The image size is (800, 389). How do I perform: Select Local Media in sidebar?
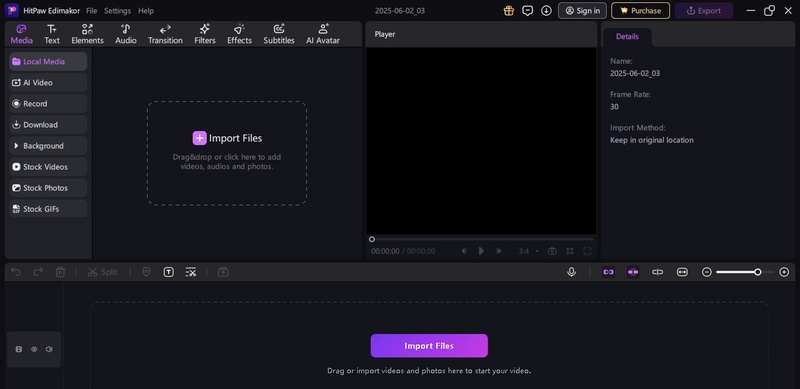pyautogui.click(x=48, y=61)
